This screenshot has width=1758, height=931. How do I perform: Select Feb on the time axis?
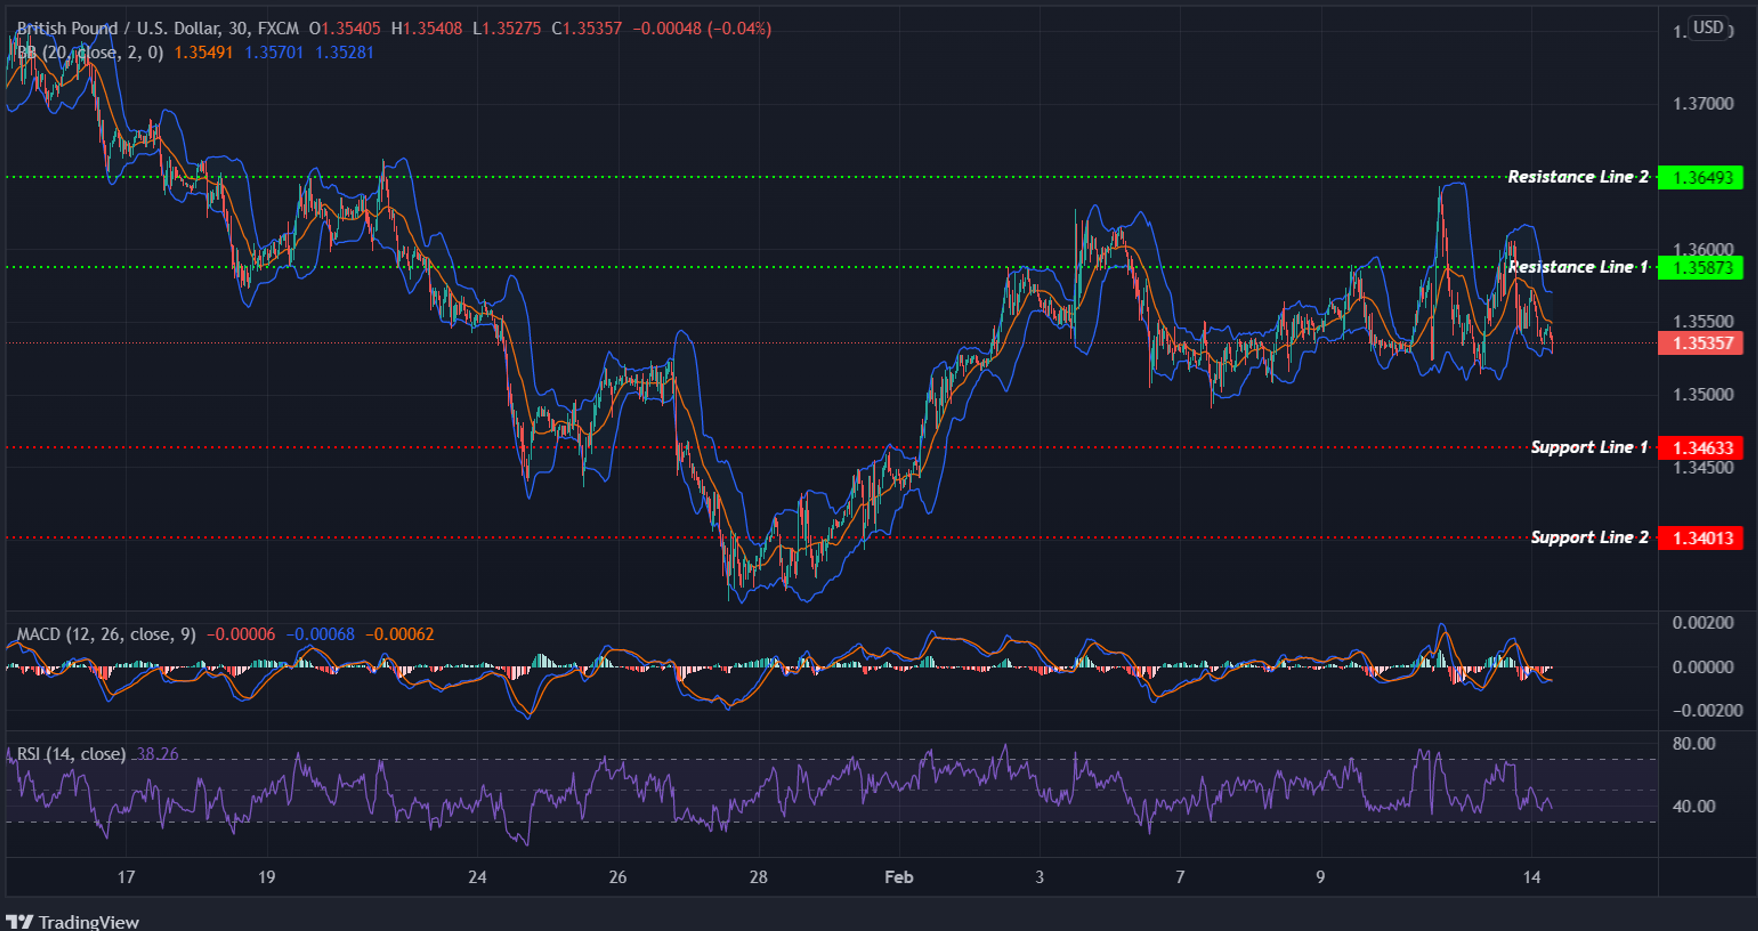click(898, 877)
